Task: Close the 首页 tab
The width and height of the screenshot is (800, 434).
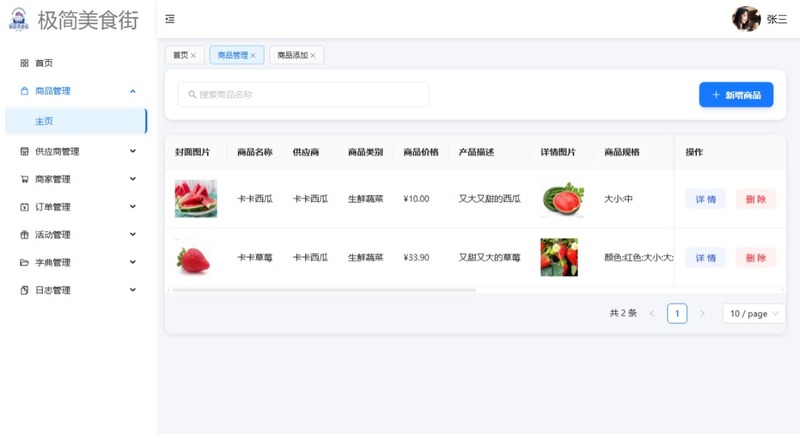Action: 193,56
